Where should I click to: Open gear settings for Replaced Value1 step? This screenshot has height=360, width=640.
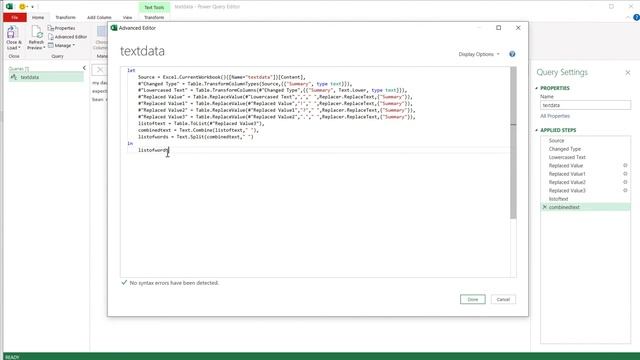tap(625, 174)
